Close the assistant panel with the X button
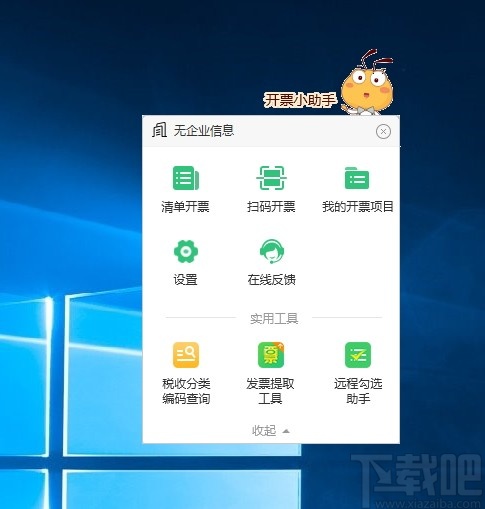The height and width of the screenshot is (509, 485). (x=383, y=131)
